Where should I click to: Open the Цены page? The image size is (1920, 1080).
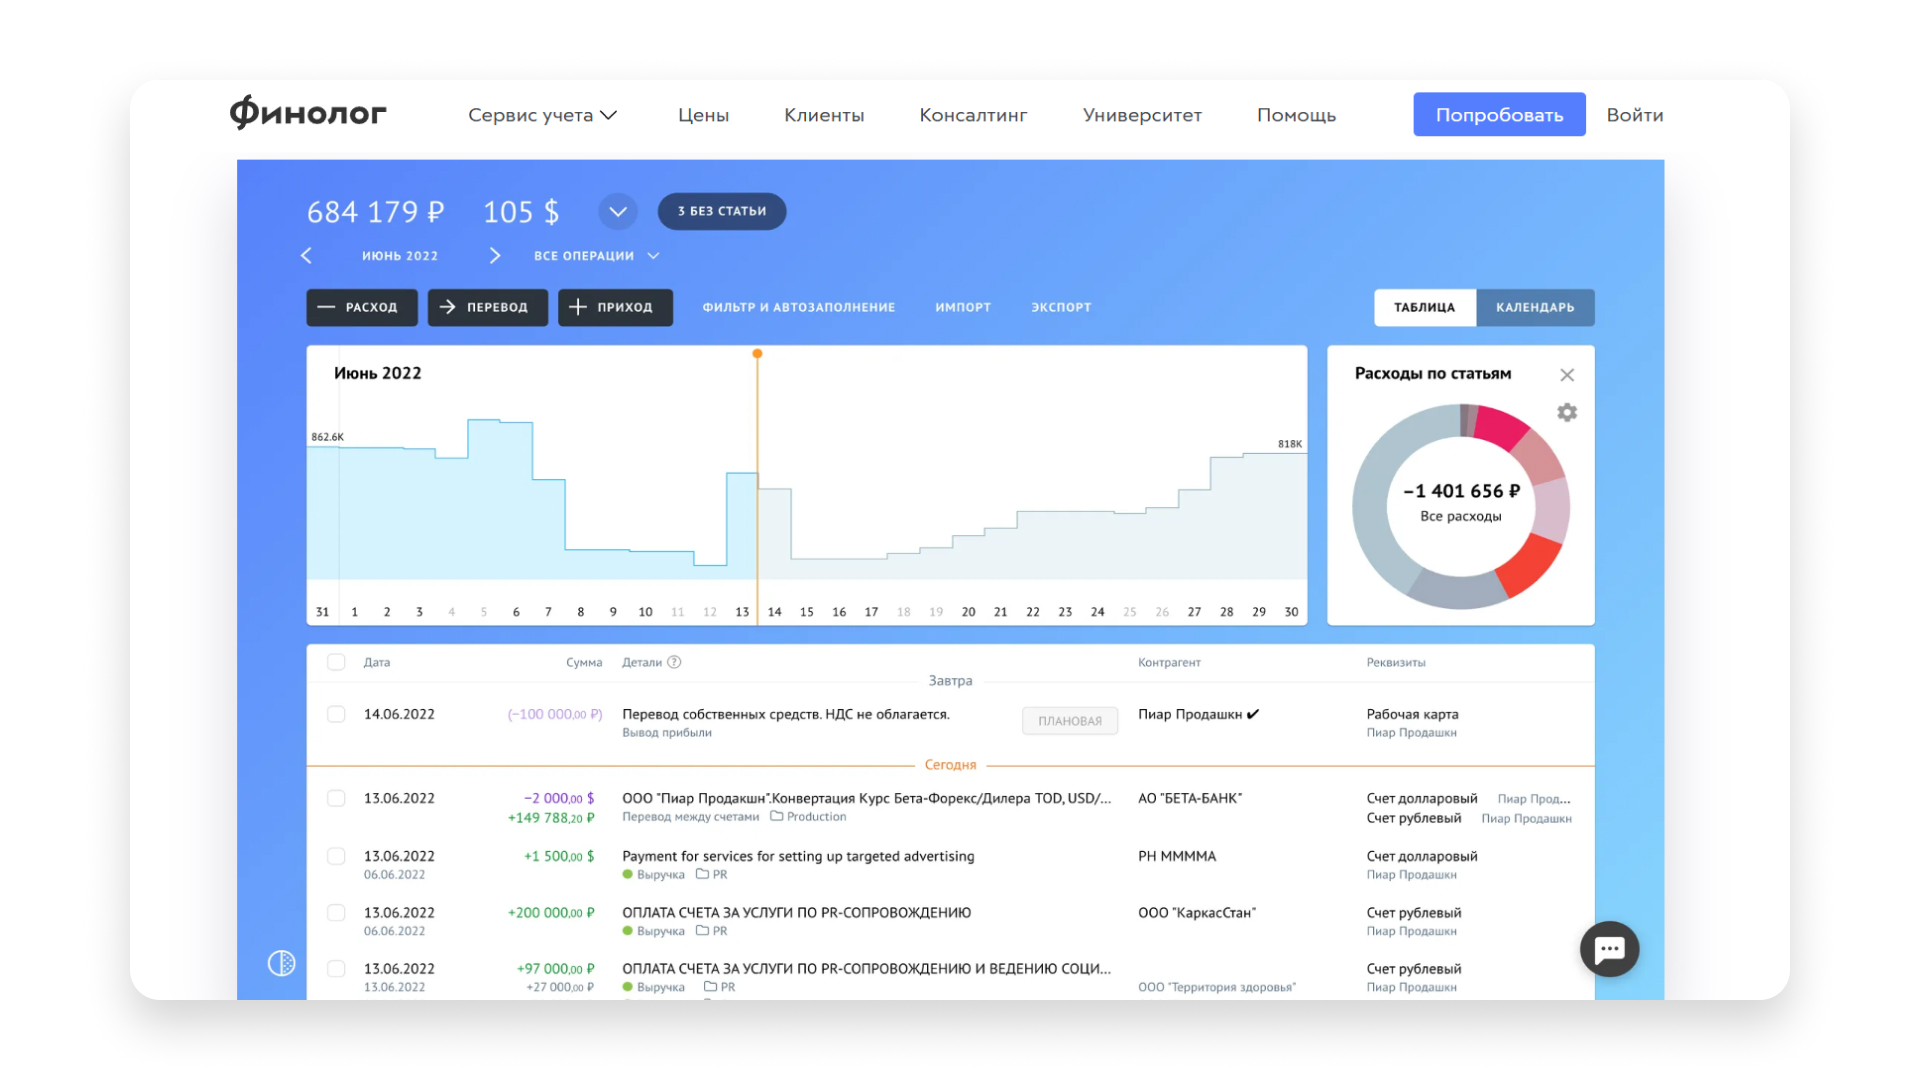click(703, 115)
